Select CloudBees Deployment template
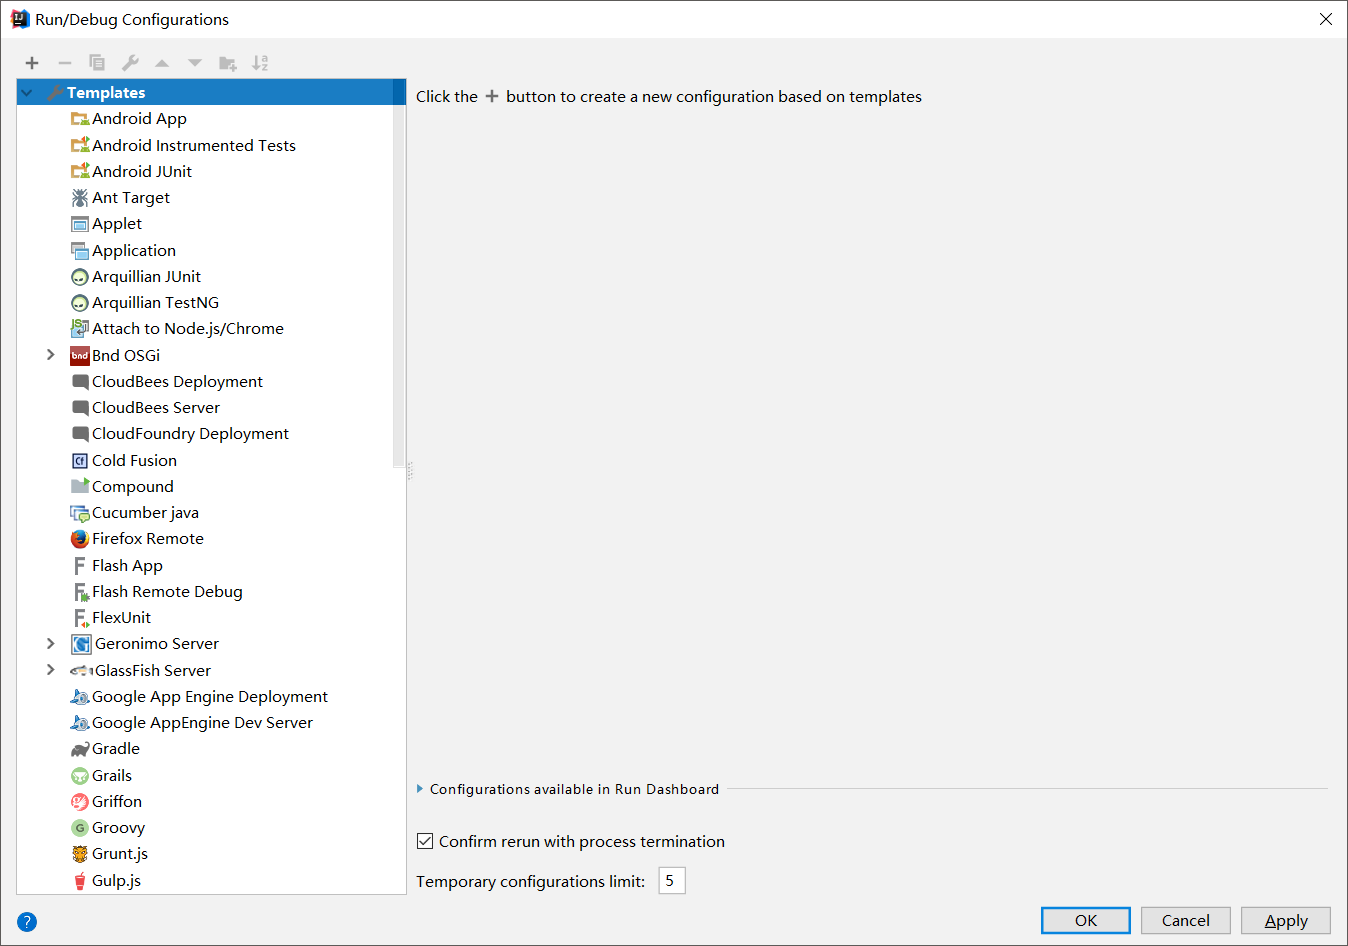1348x946 pixels. coord(177,382)
